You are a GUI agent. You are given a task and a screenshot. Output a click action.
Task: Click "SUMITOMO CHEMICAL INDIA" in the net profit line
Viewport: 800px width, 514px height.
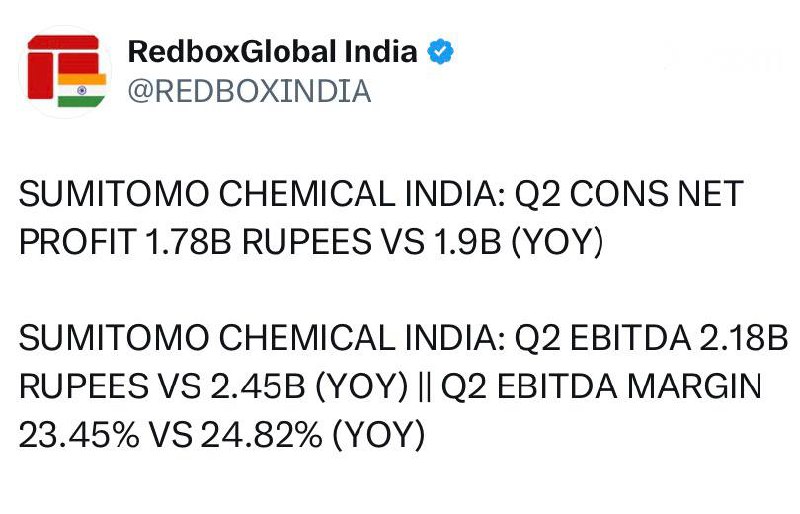257,194
